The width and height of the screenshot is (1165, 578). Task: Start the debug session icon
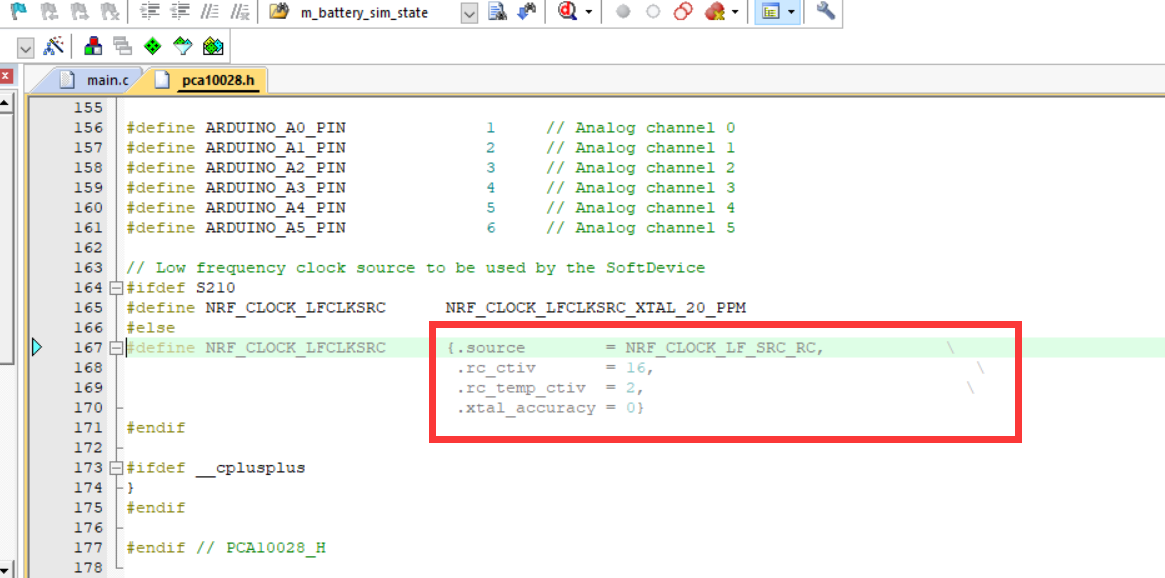(x=567, y=12)
